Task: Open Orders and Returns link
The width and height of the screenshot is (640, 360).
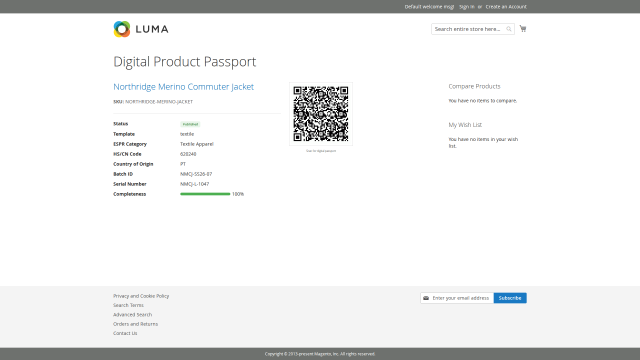Action: click(x=136, y=324)
